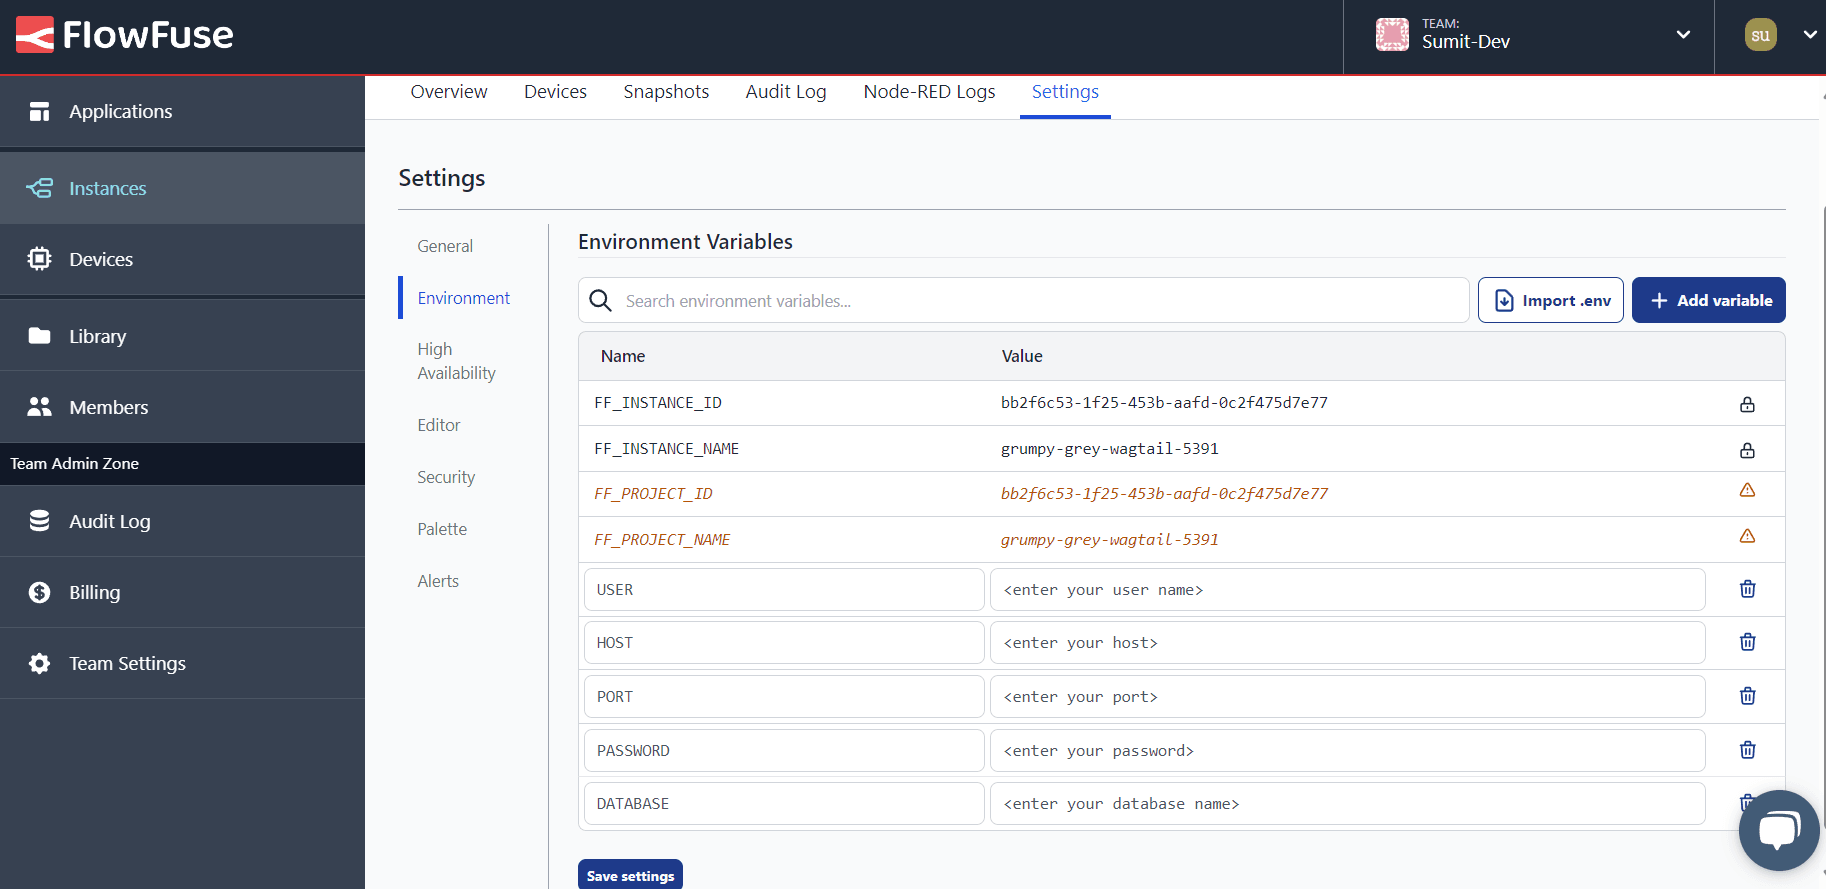Click the search environment variables field
Viewport: 1826px width, 889px height.
(1040, 301)
